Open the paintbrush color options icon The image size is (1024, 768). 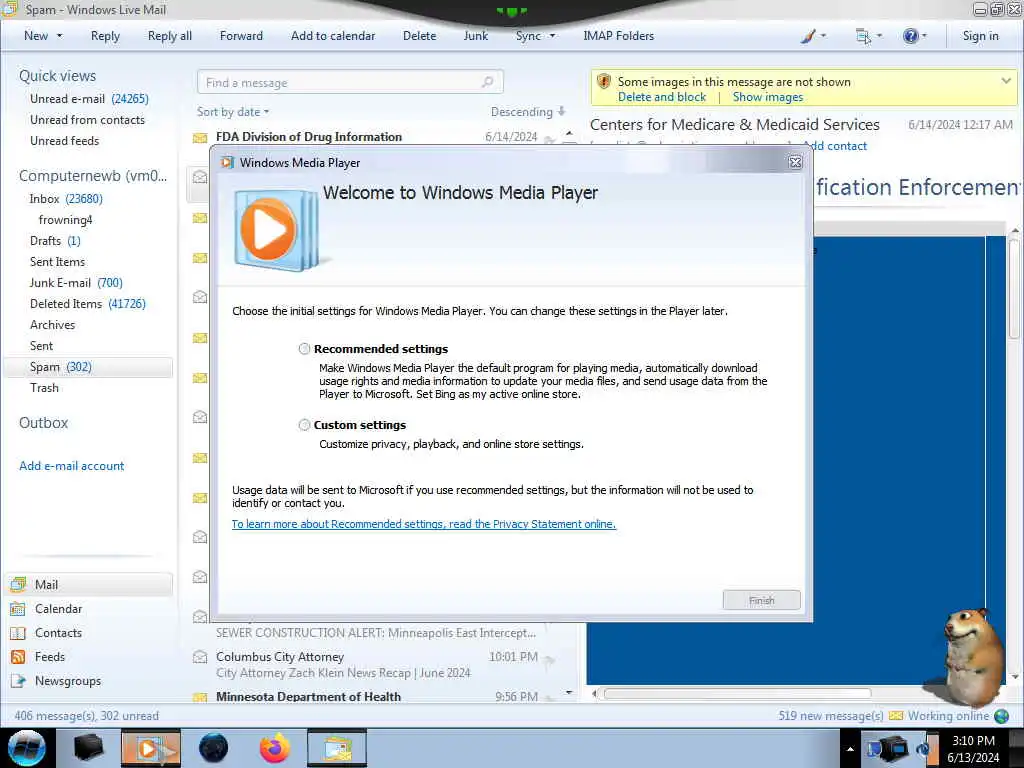tap(808, 36)
